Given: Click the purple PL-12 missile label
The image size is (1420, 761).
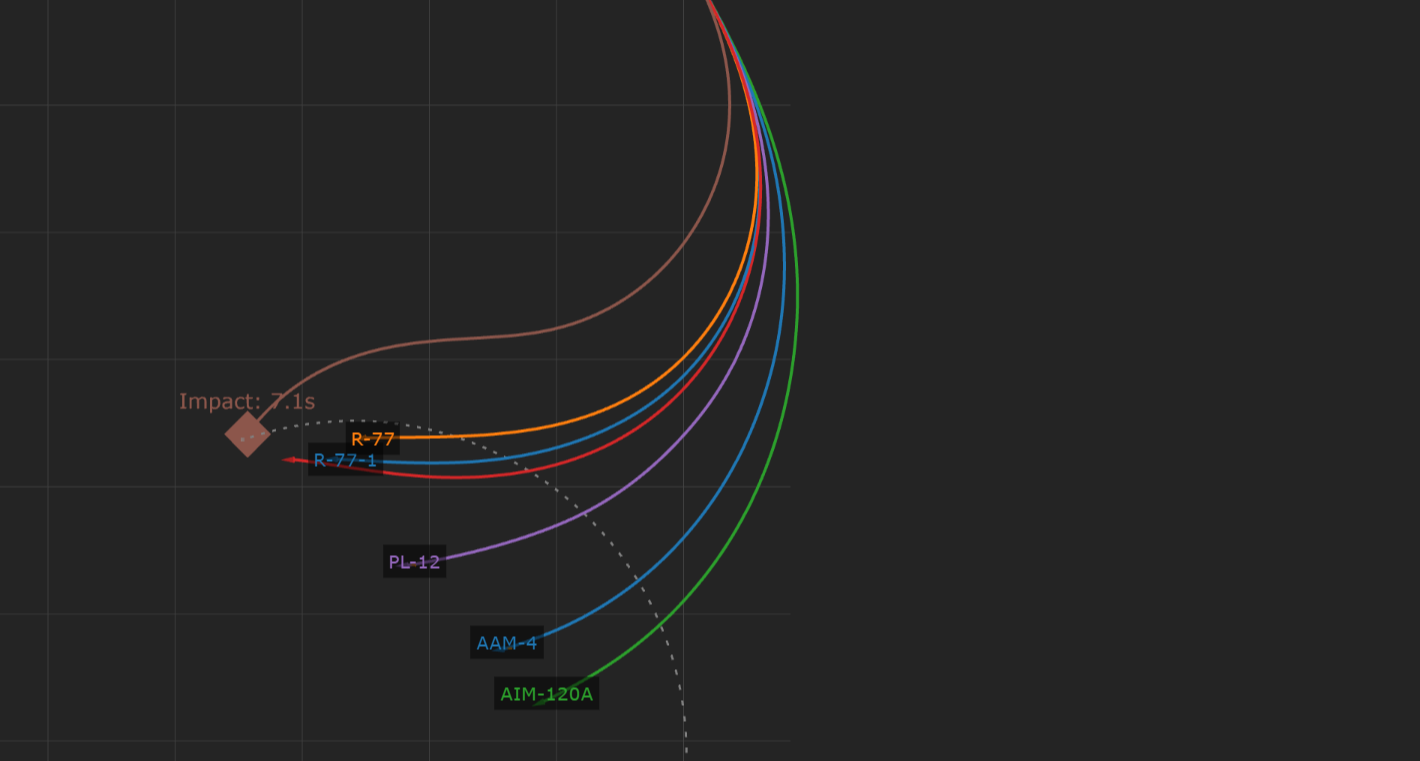Looking at the screenshot, I should pyautogui.click(x=414, y=562).
